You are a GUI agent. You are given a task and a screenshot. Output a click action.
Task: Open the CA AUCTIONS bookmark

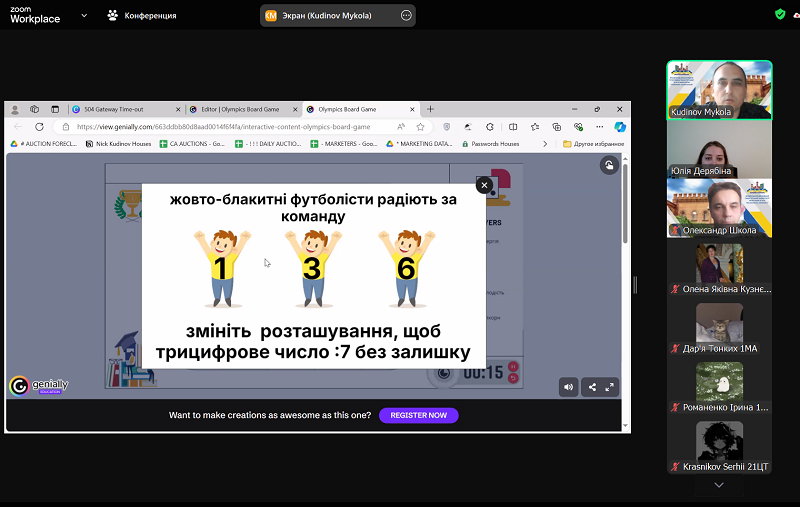point(192,144)
